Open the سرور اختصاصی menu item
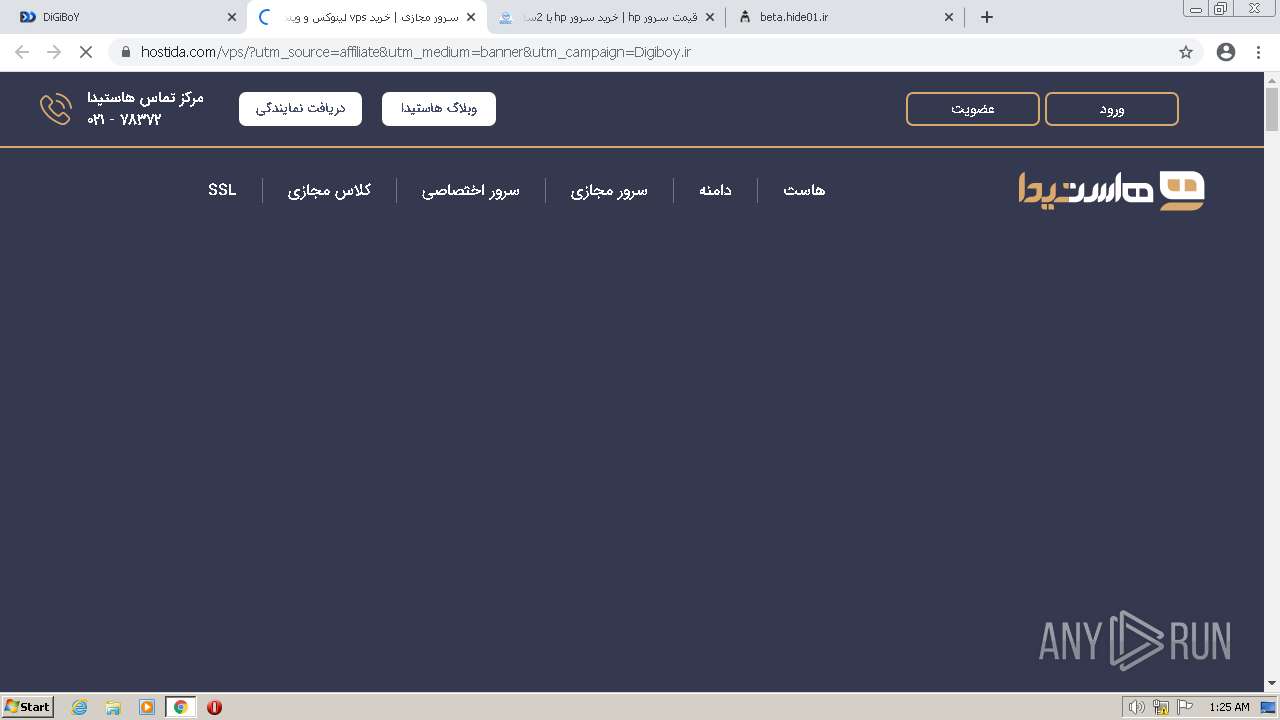Image resolution: width=1280 pixels, height=720 pixels. click(x=471, y=190)
